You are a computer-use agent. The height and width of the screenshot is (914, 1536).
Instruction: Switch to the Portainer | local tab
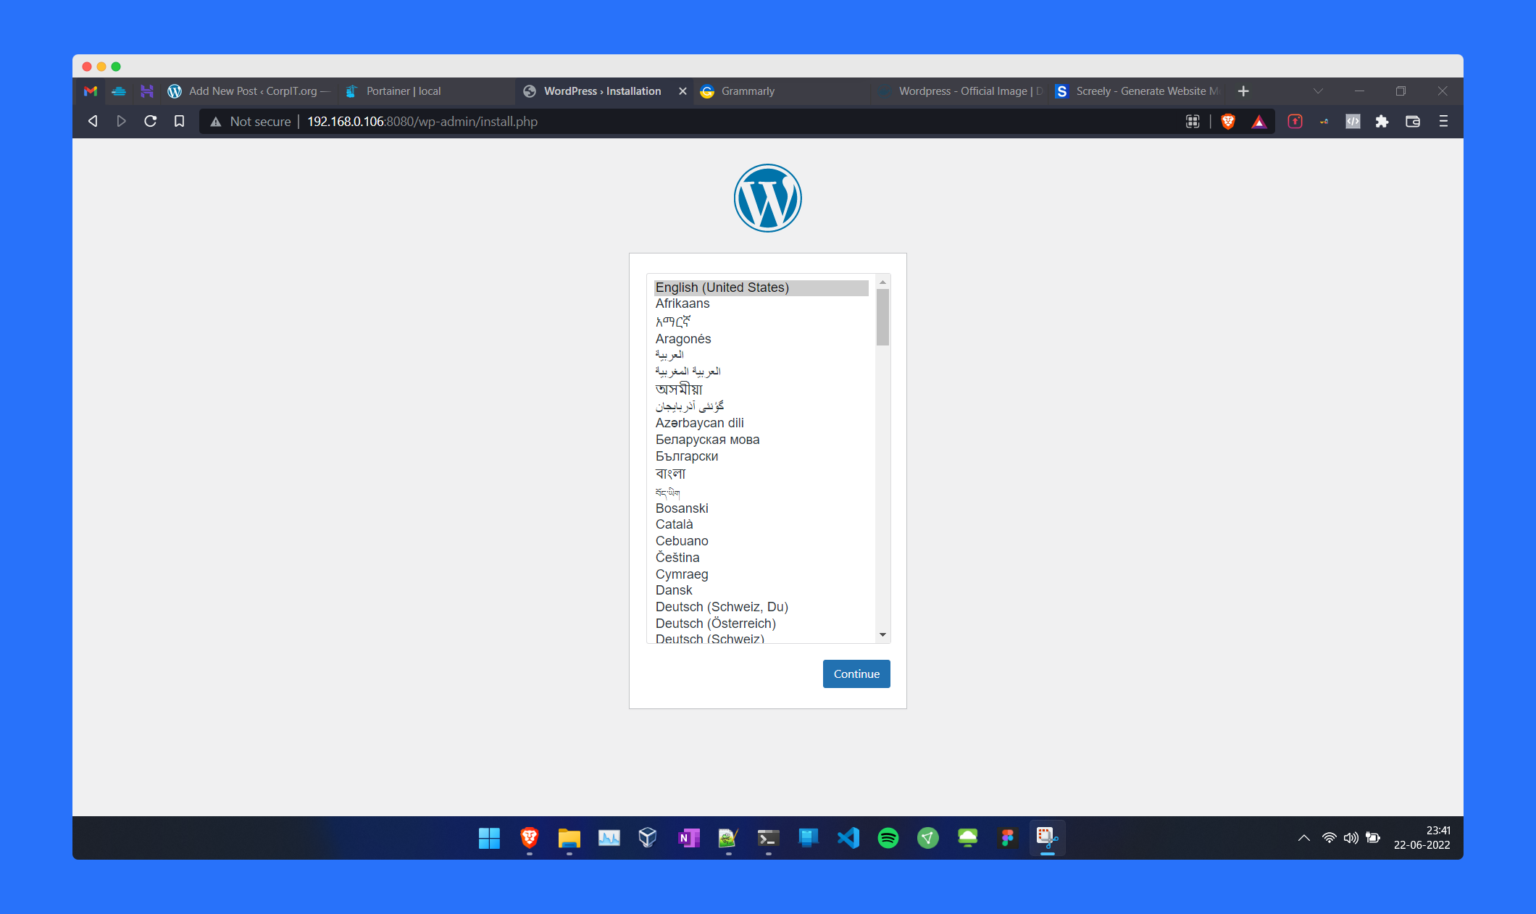[402, 91]
